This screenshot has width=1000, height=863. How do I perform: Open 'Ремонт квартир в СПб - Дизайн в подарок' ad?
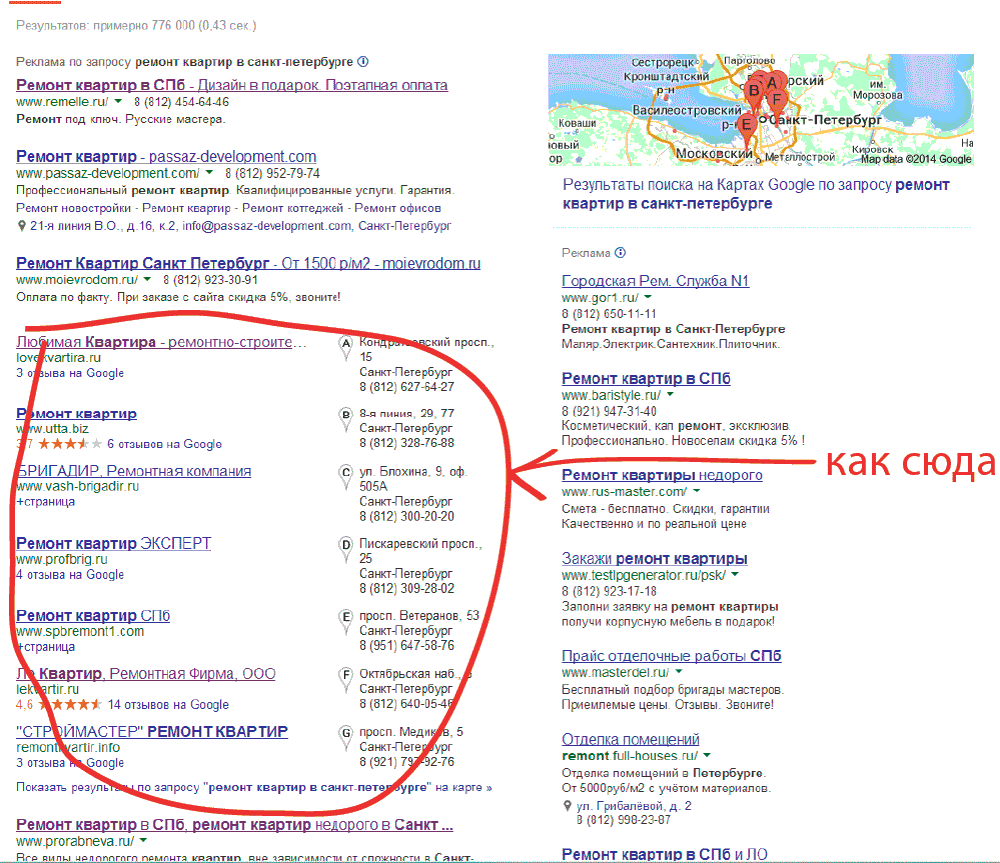click(232, 85)
